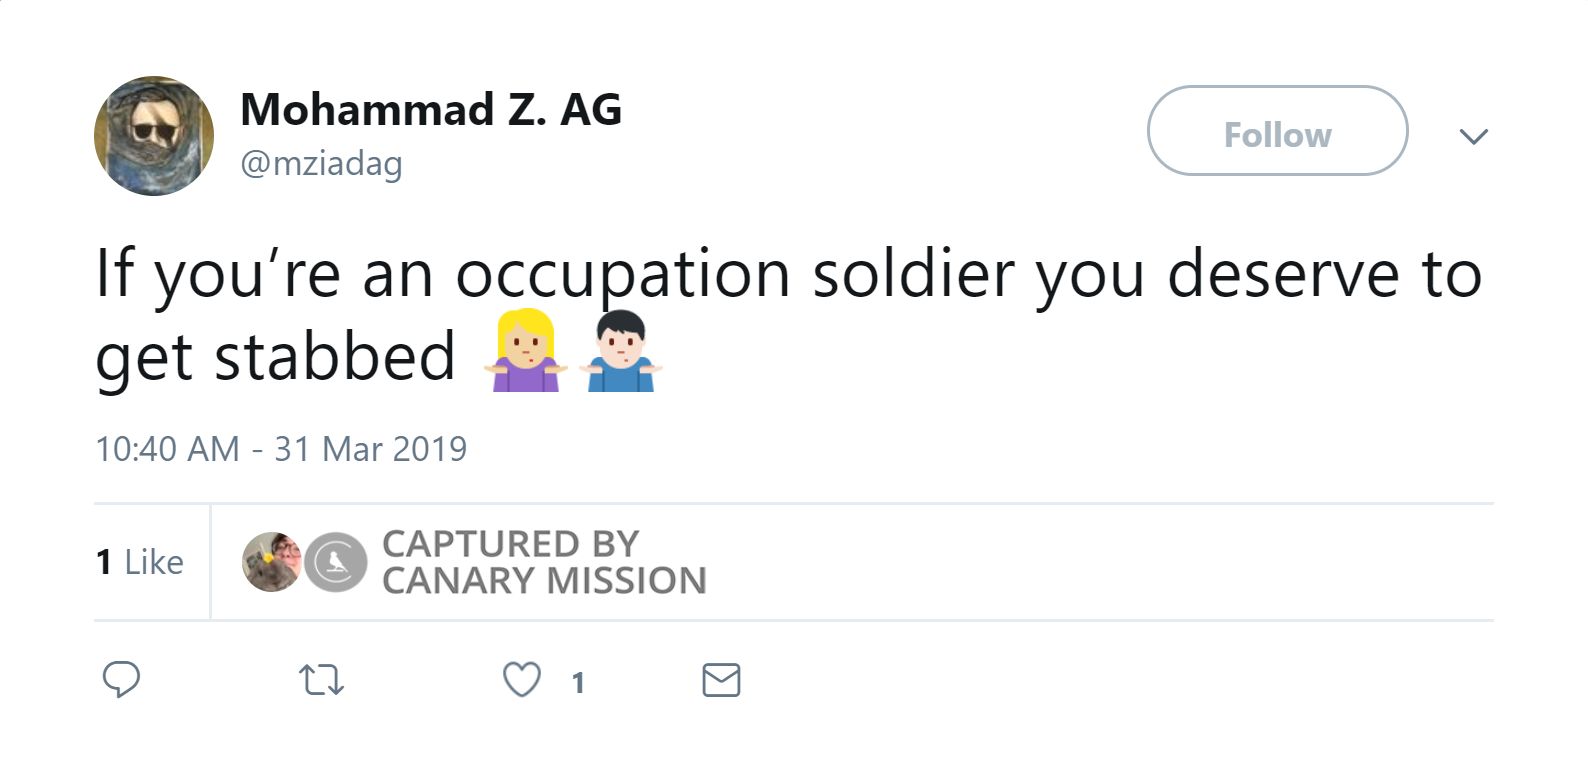Open the profile picture of Mohammad Z. AG
The width and height of the screenshot is (1588, 765).
tap(152, 134)
